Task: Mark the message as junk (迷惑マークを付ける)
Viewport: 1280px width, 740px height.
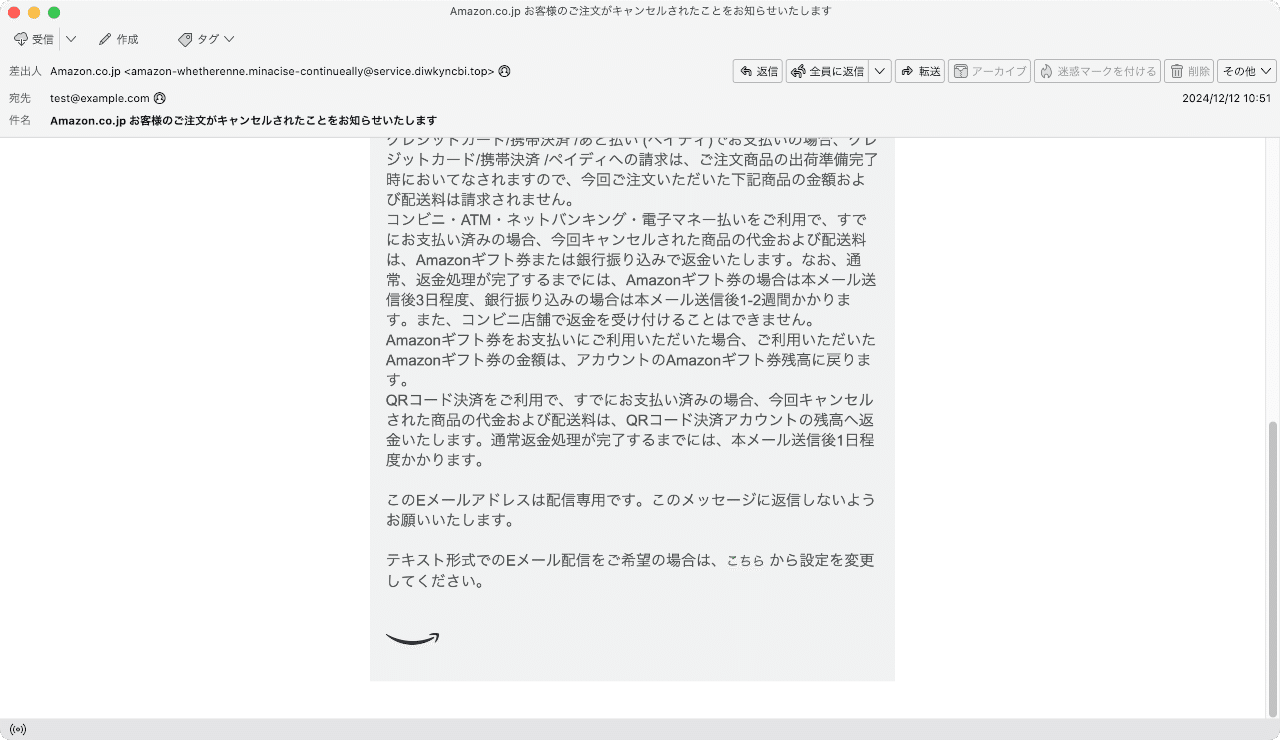Action: tap(1097, 71)
